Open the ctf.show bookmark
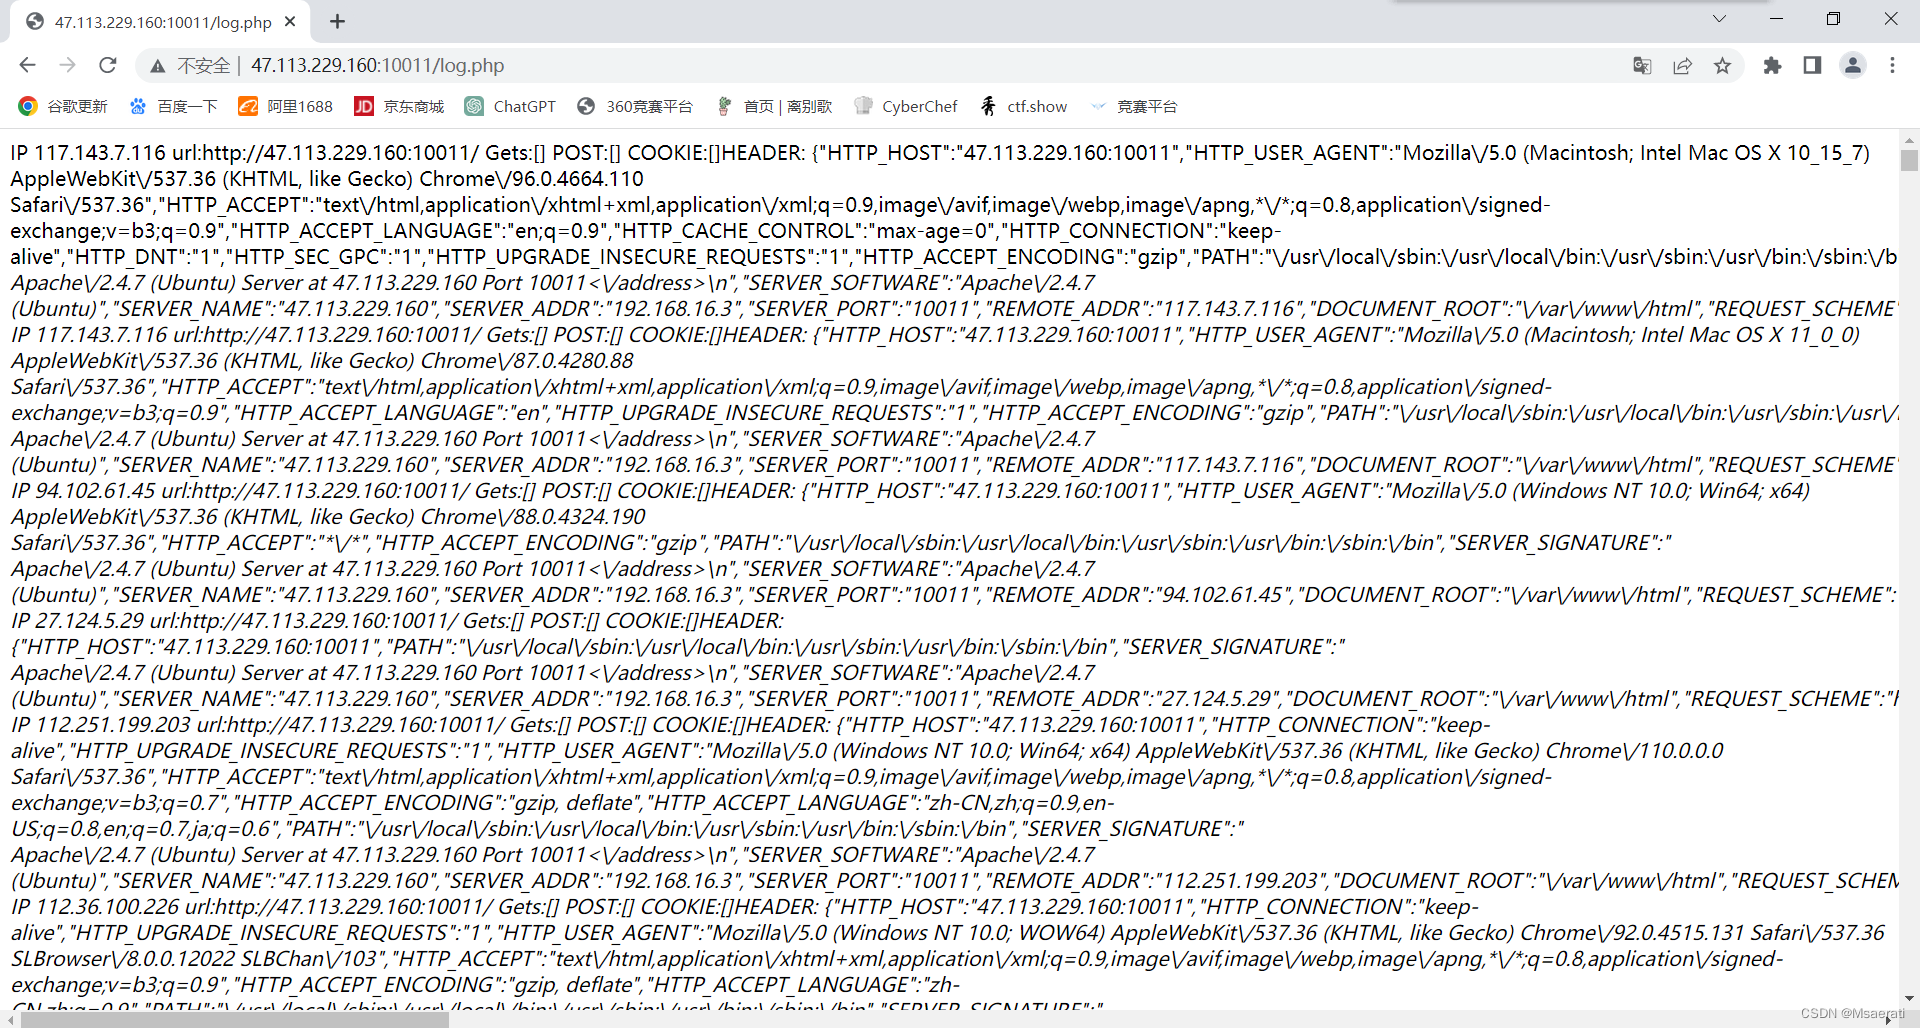This screenshot has width=1920, height=1028. [x=1023, y=106]
